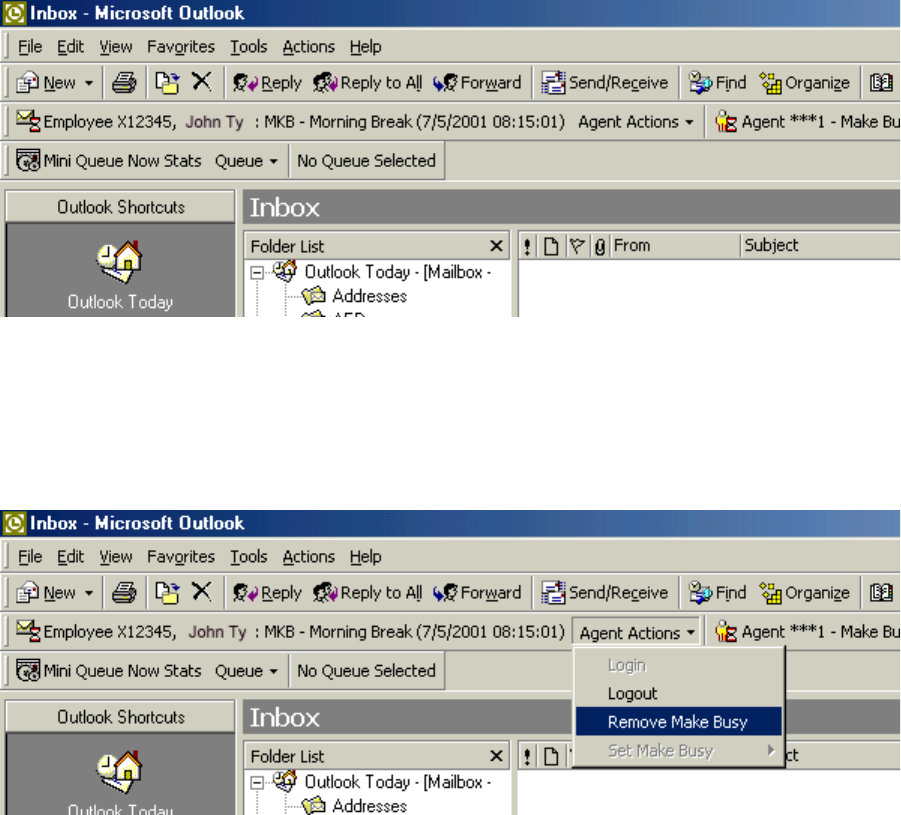This screenshot has width=901, height=815.
Task: Click Organize button in upper window
Action: tap(804, 83)
